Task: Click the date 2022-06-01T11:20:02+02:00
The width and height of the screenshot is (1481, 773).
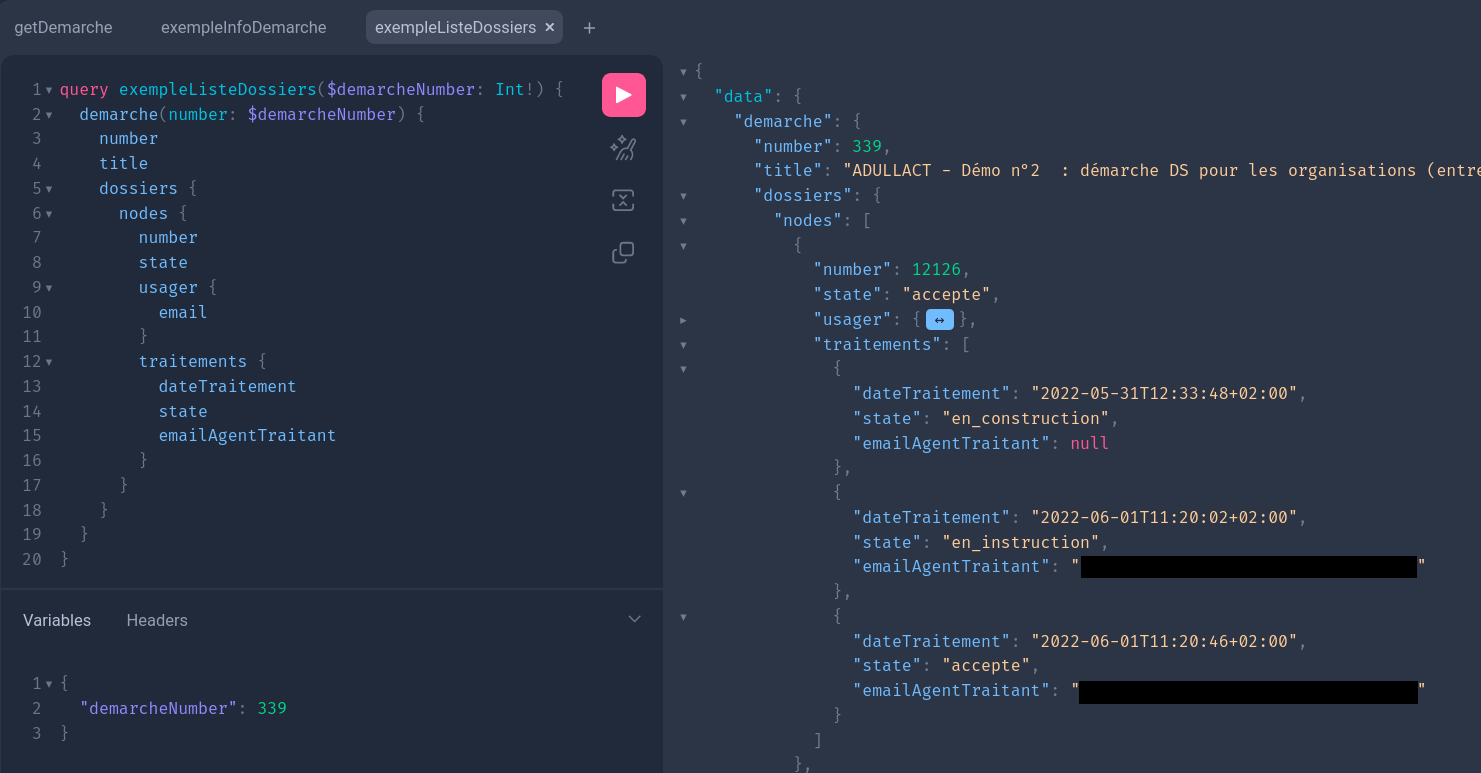Action: [x=1164, y=517]
